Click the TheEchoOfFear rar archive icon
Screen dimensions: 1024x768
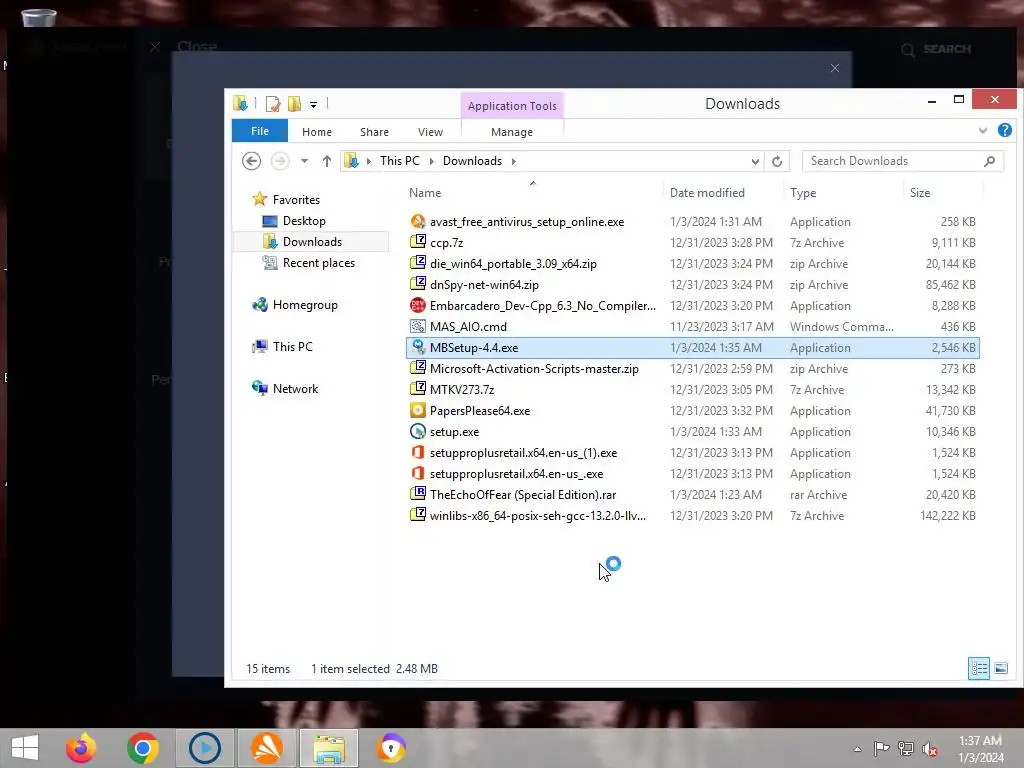coord(417,494)
